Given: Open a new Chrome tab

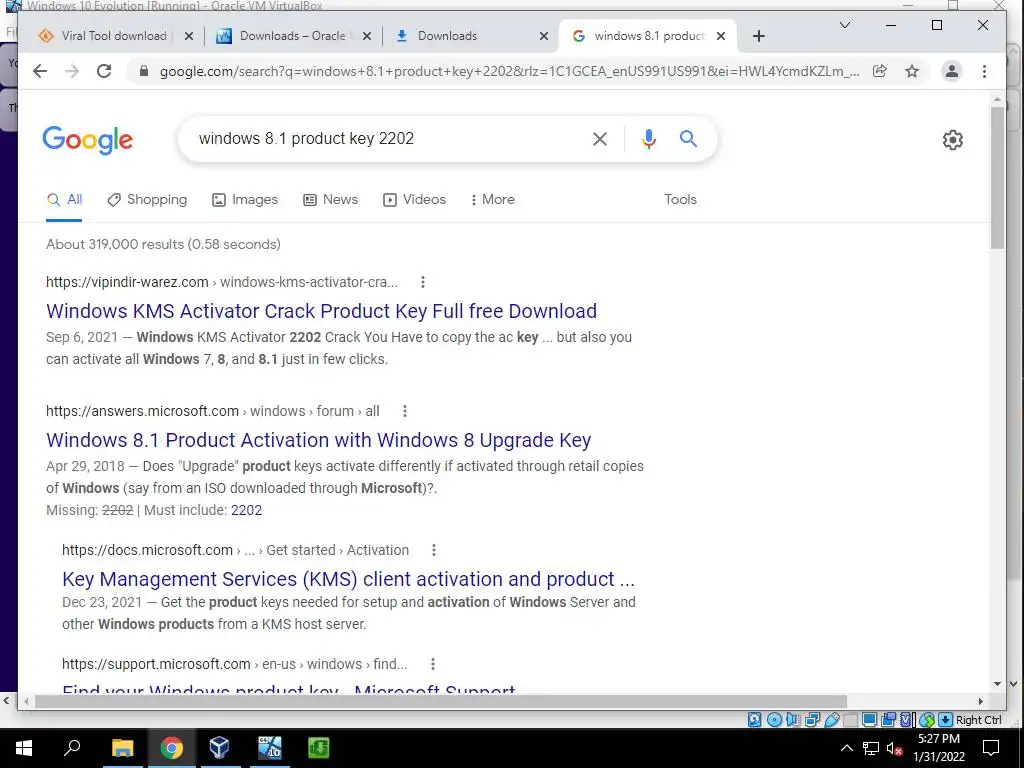Looking at the screenshot, I should click(758, 36).
